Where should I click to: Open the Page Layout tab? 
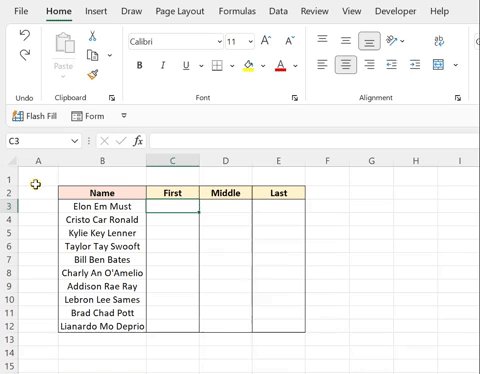click(x=180, y=11)
